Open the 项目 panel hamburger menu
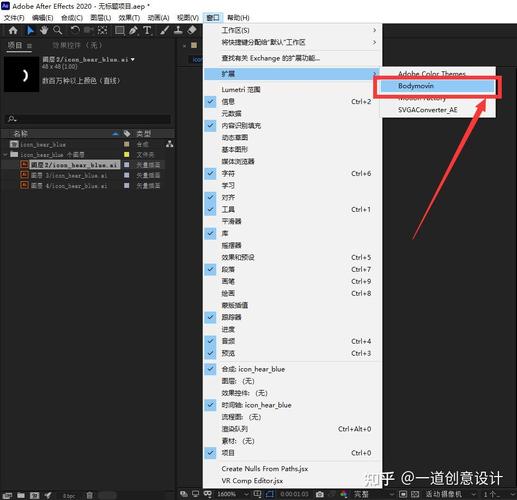The height and width of the screenshot is (500, 517). click(29, 46)
